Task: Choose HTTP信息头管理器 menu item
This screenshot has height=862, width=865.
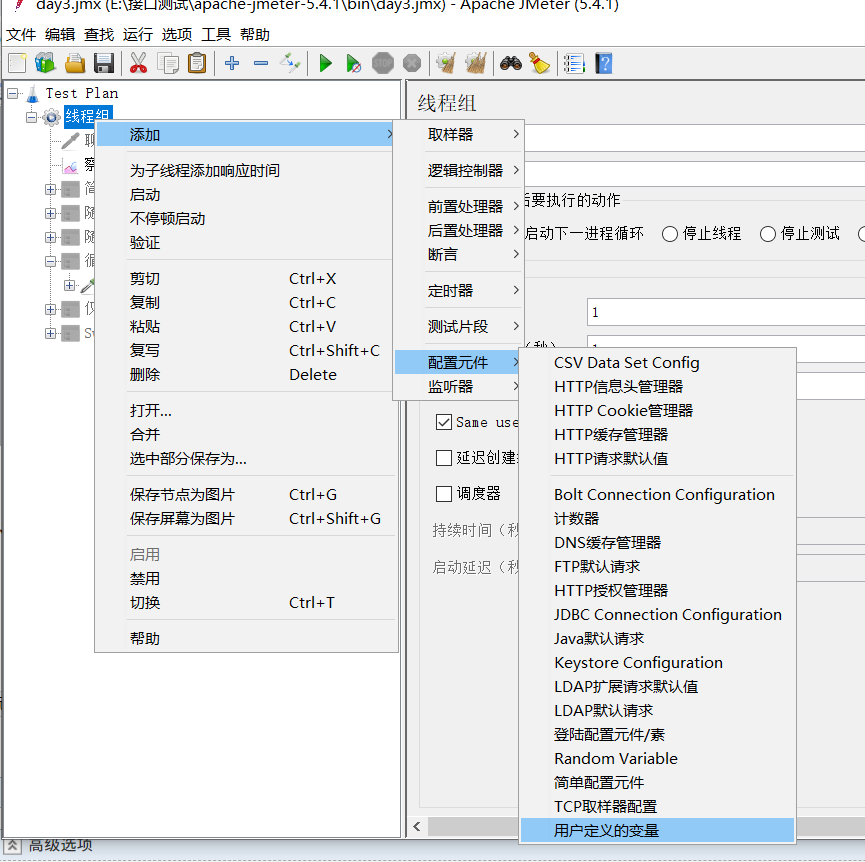Action: [657, 387]
